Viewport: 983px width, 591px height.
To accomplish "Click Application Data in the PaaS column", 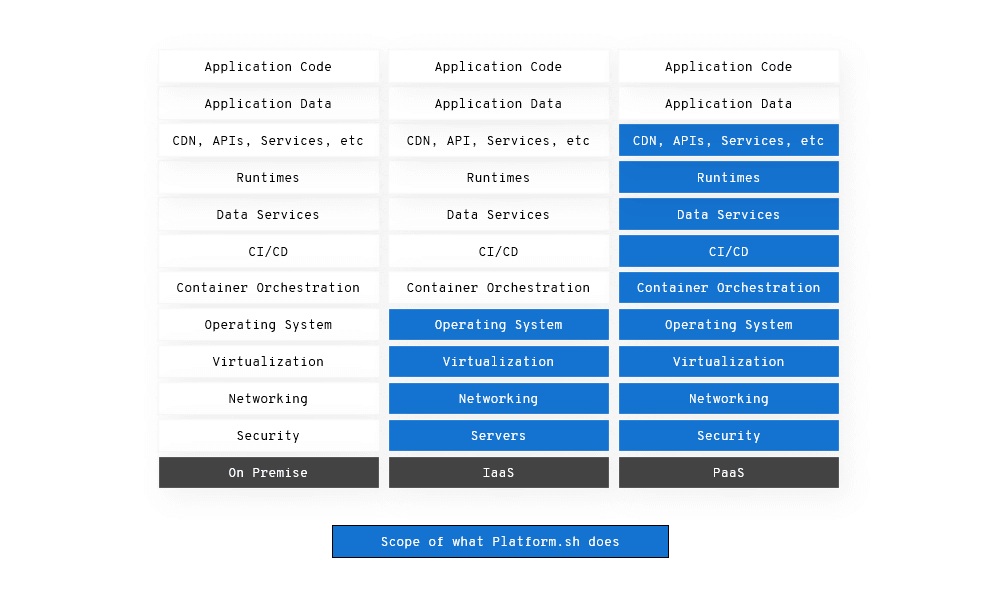I will coord(728,104).
